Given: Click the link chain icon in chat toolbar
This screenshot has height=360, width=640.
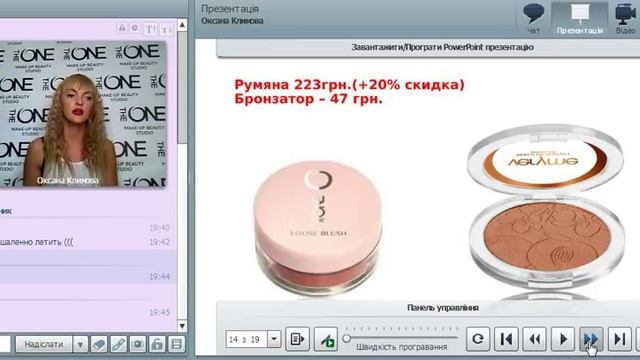Looking at the screenshot, I should (118, 344).
